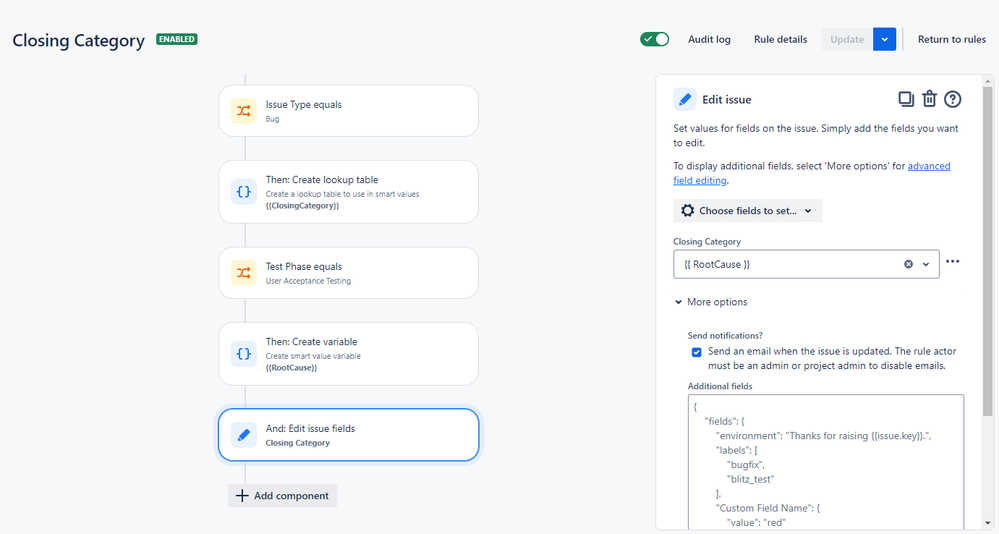The image size is (999, 534).
Task: Delete the Edit issue component via trash icon
Action: point(930,99)
